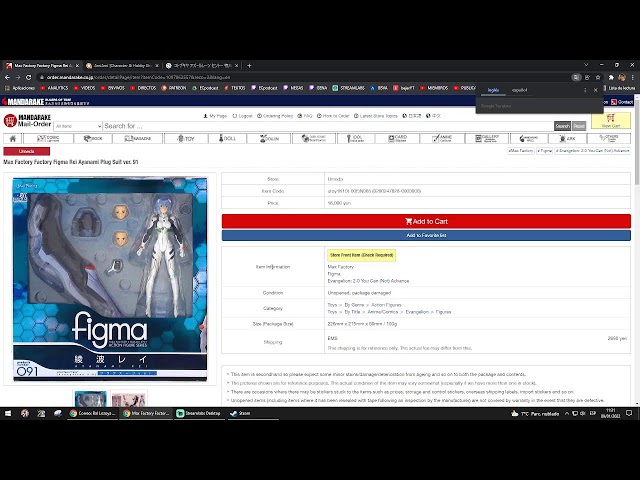The width and height of the screenshot is (640, 480).
Task: Open Steam from the taskbar
Action: pos(240,413)
